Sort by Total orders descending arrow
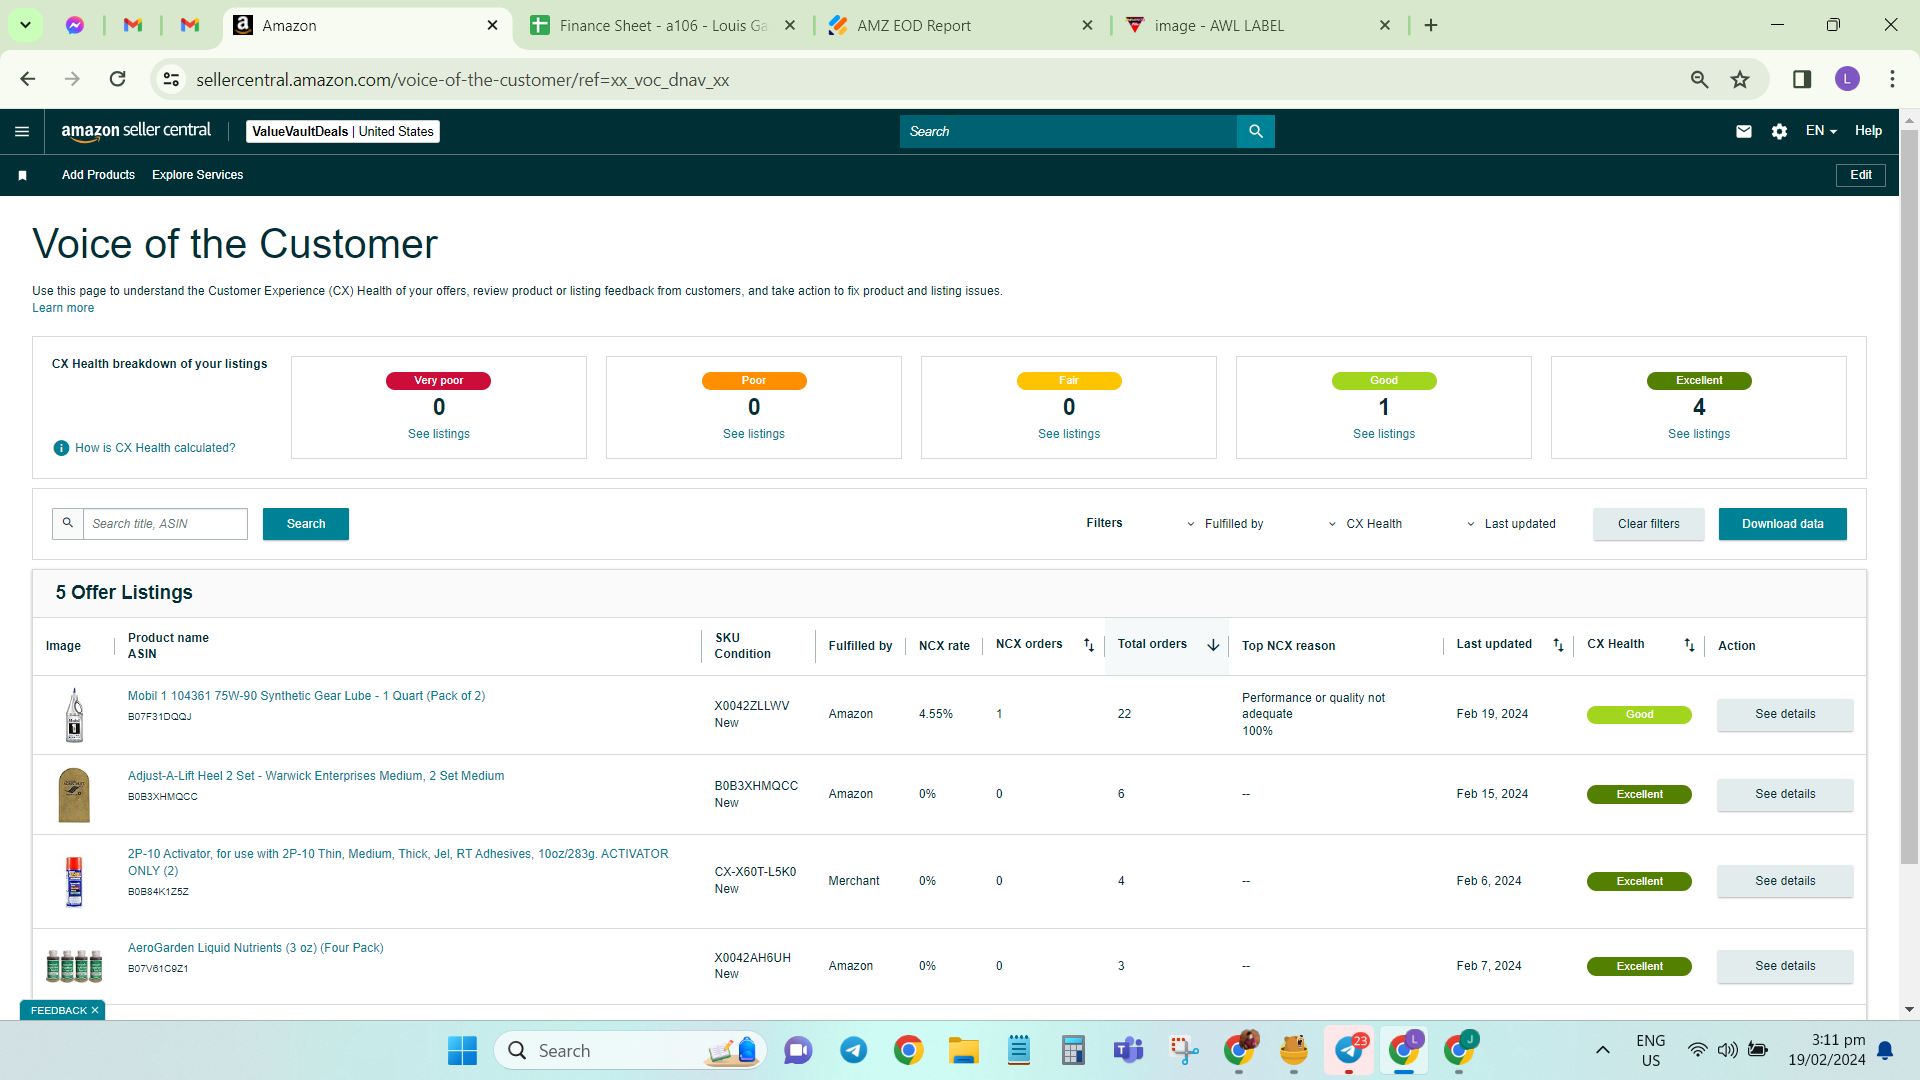Viewport: 1920px width, 1080px height. (1213, 645)
